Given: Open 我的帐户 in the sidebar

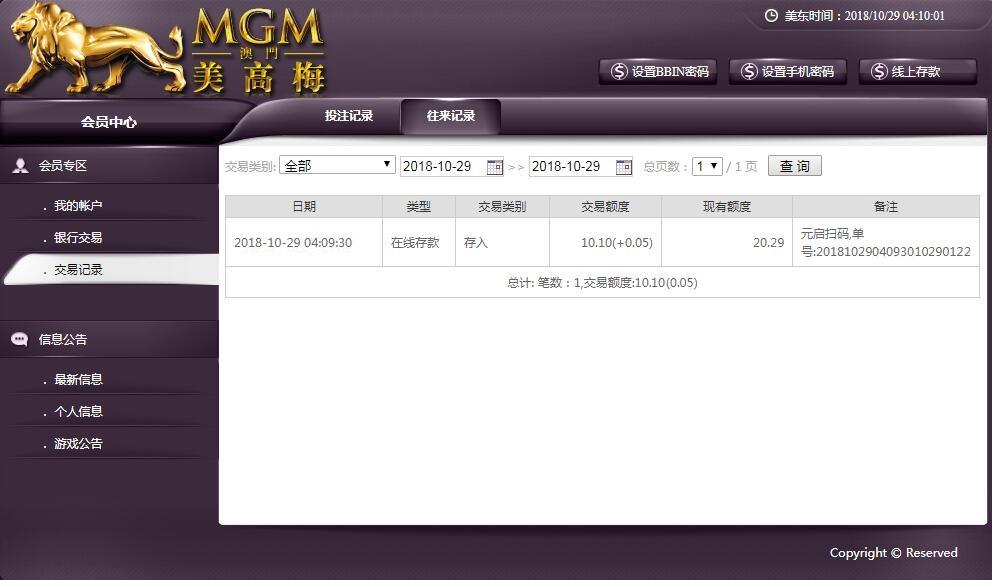Looking at the screenshot, I should pyautogui.click(x=78, y=206).
